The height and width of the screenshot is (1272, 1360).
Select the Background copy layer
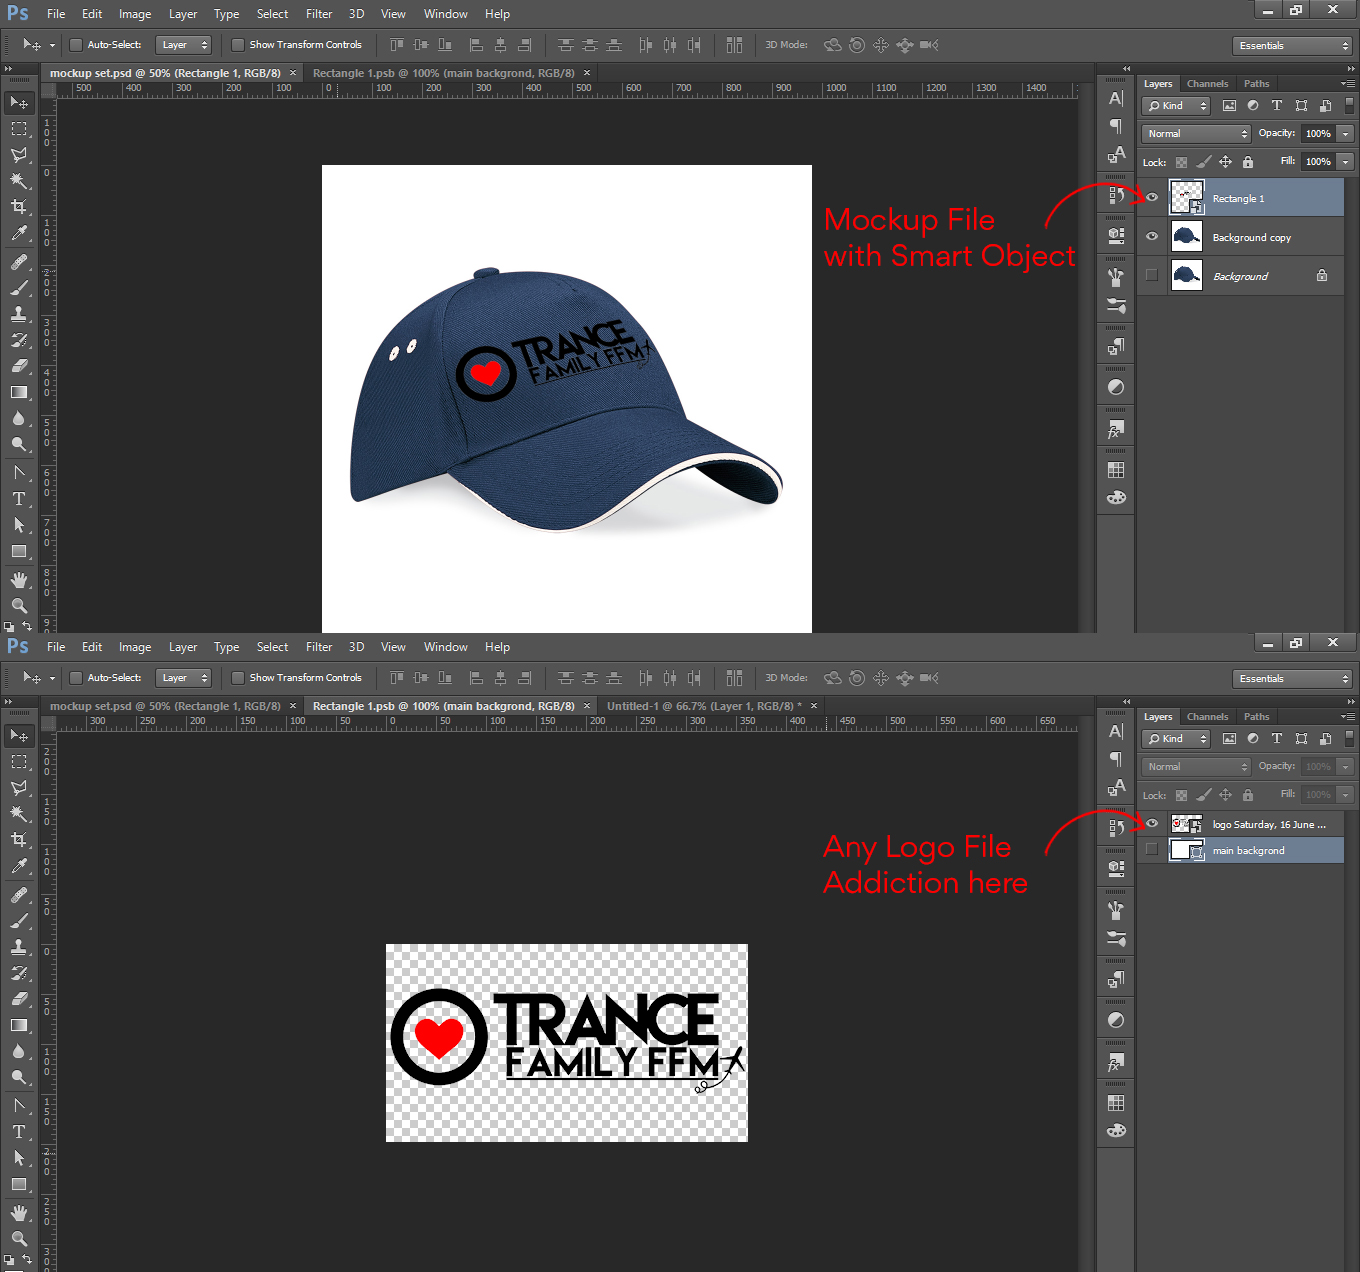tap(1251, 238)
